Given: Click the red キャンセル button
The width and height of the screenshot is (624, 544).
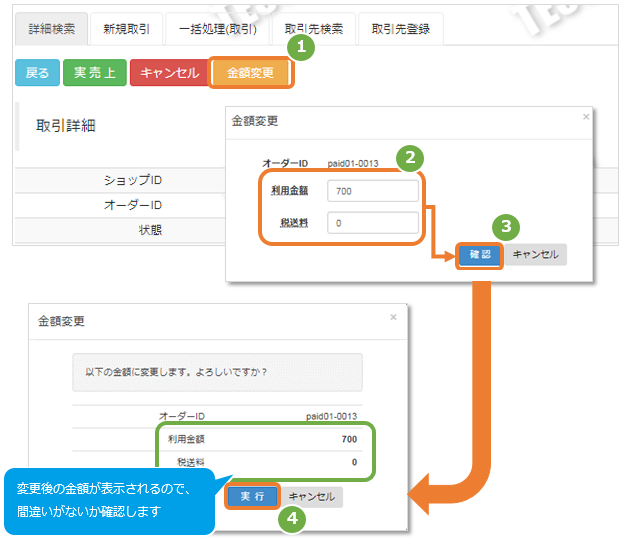Looking at the screenshot, I should (x=170, y=73).
